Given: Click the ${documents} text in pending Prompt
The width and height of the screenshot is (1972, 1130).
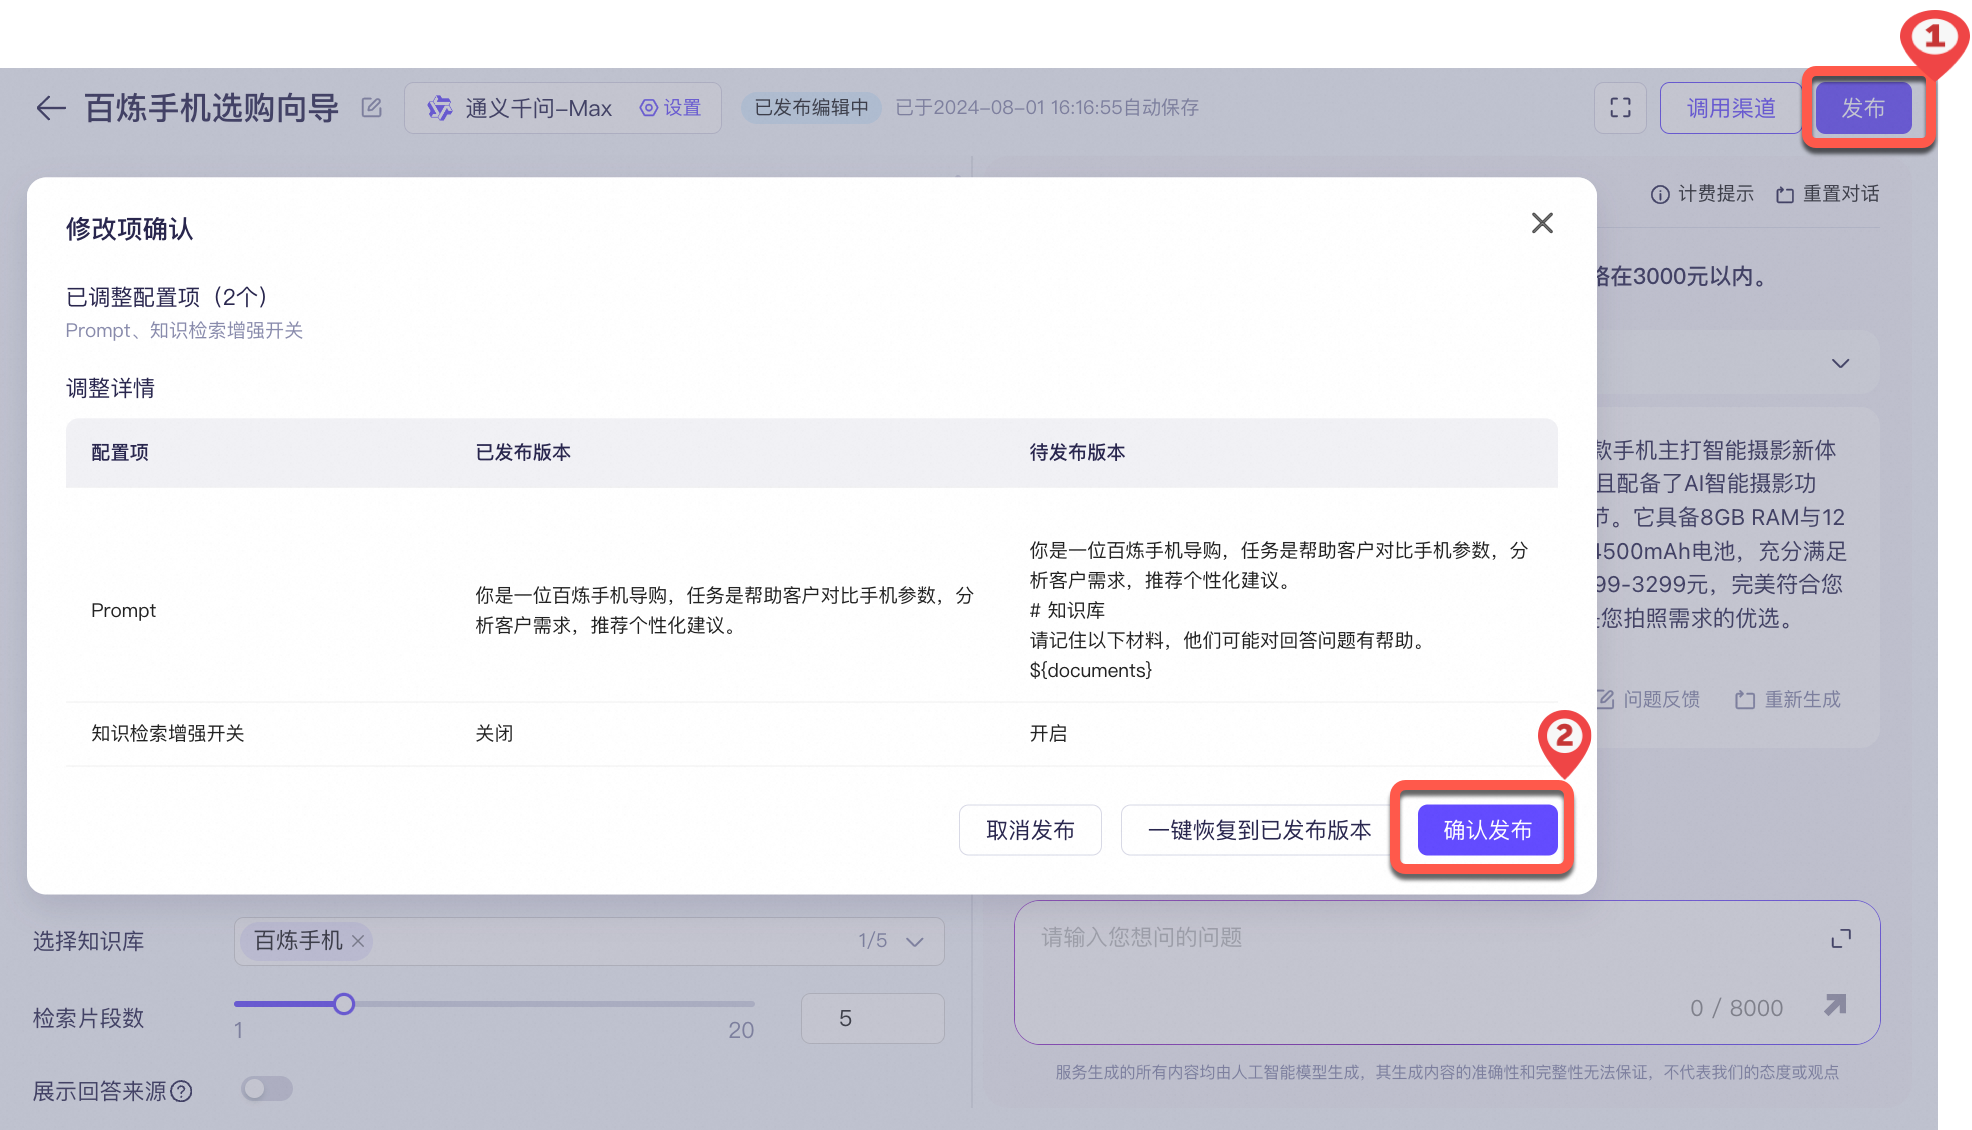Looking at the screenshot, I should pos(1091,671).
